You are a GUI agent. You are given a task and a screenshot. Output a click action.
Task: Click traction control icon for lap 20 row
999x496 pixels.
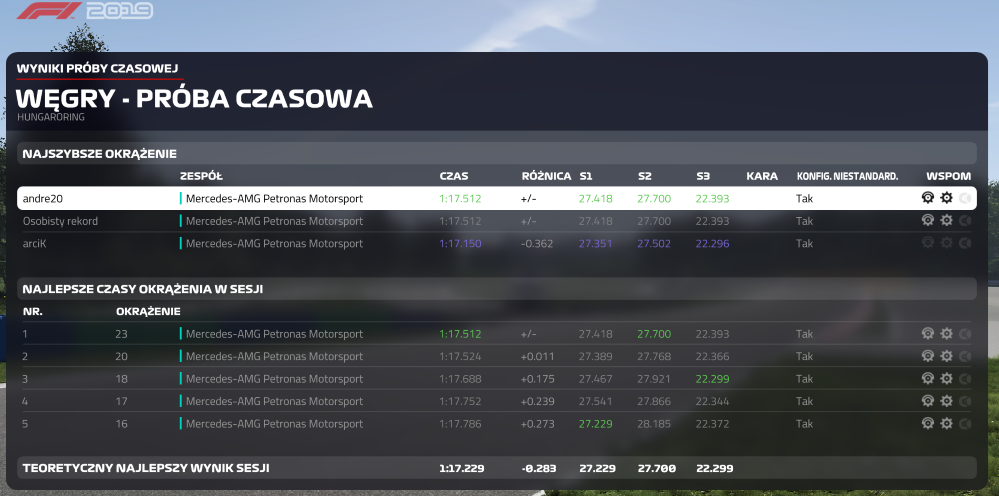928,355
